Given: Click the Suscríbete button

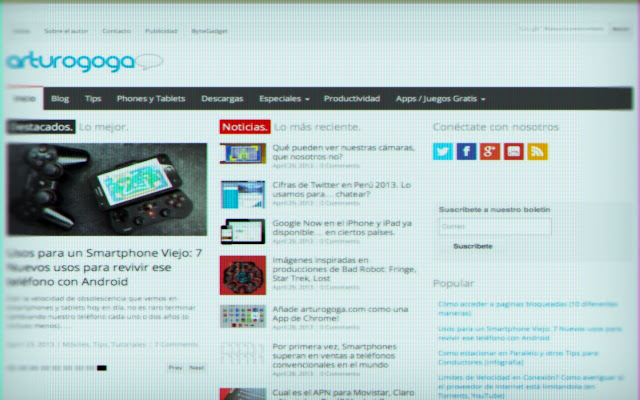Looking at the screenshot, I should click(x=473, y=246).
